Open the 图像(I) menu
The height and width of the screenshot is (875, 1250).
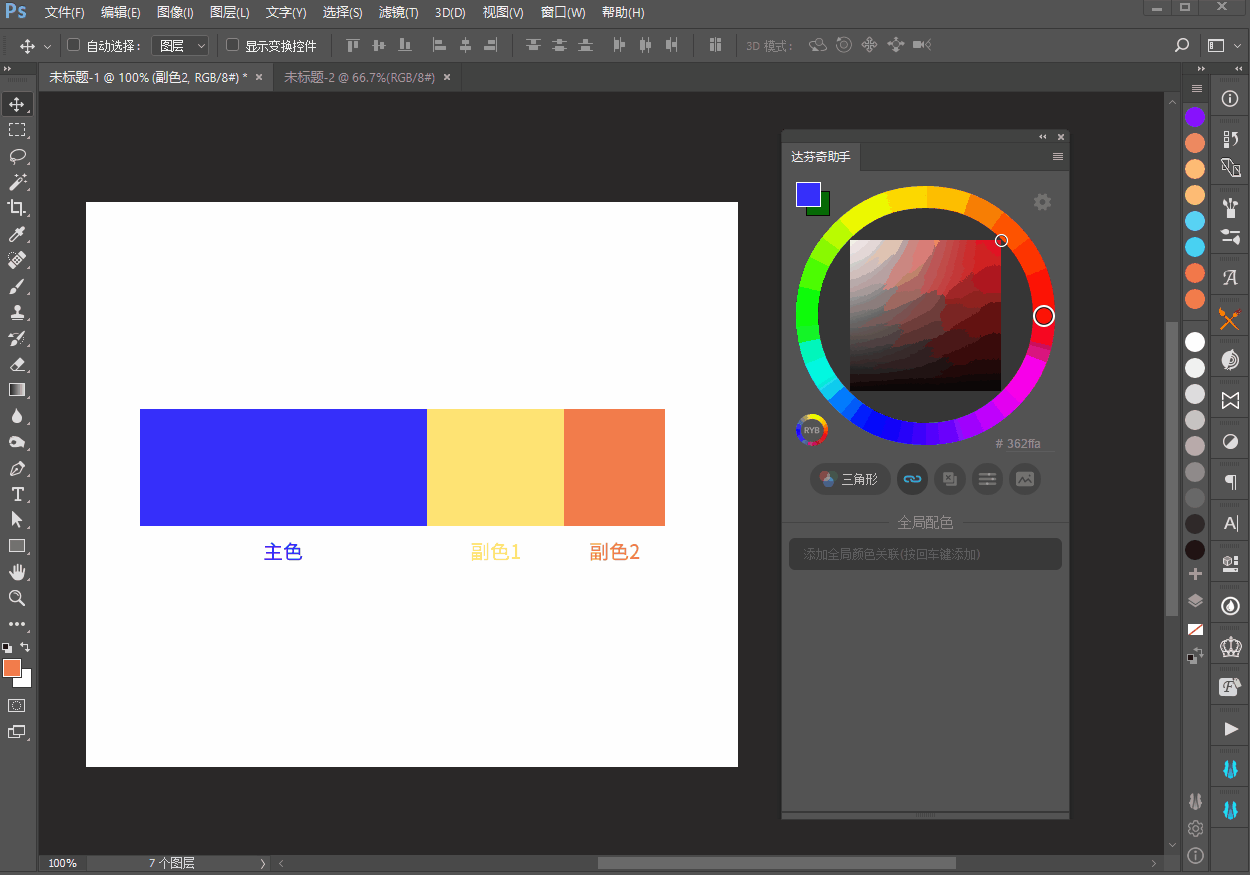pos(175,13)
